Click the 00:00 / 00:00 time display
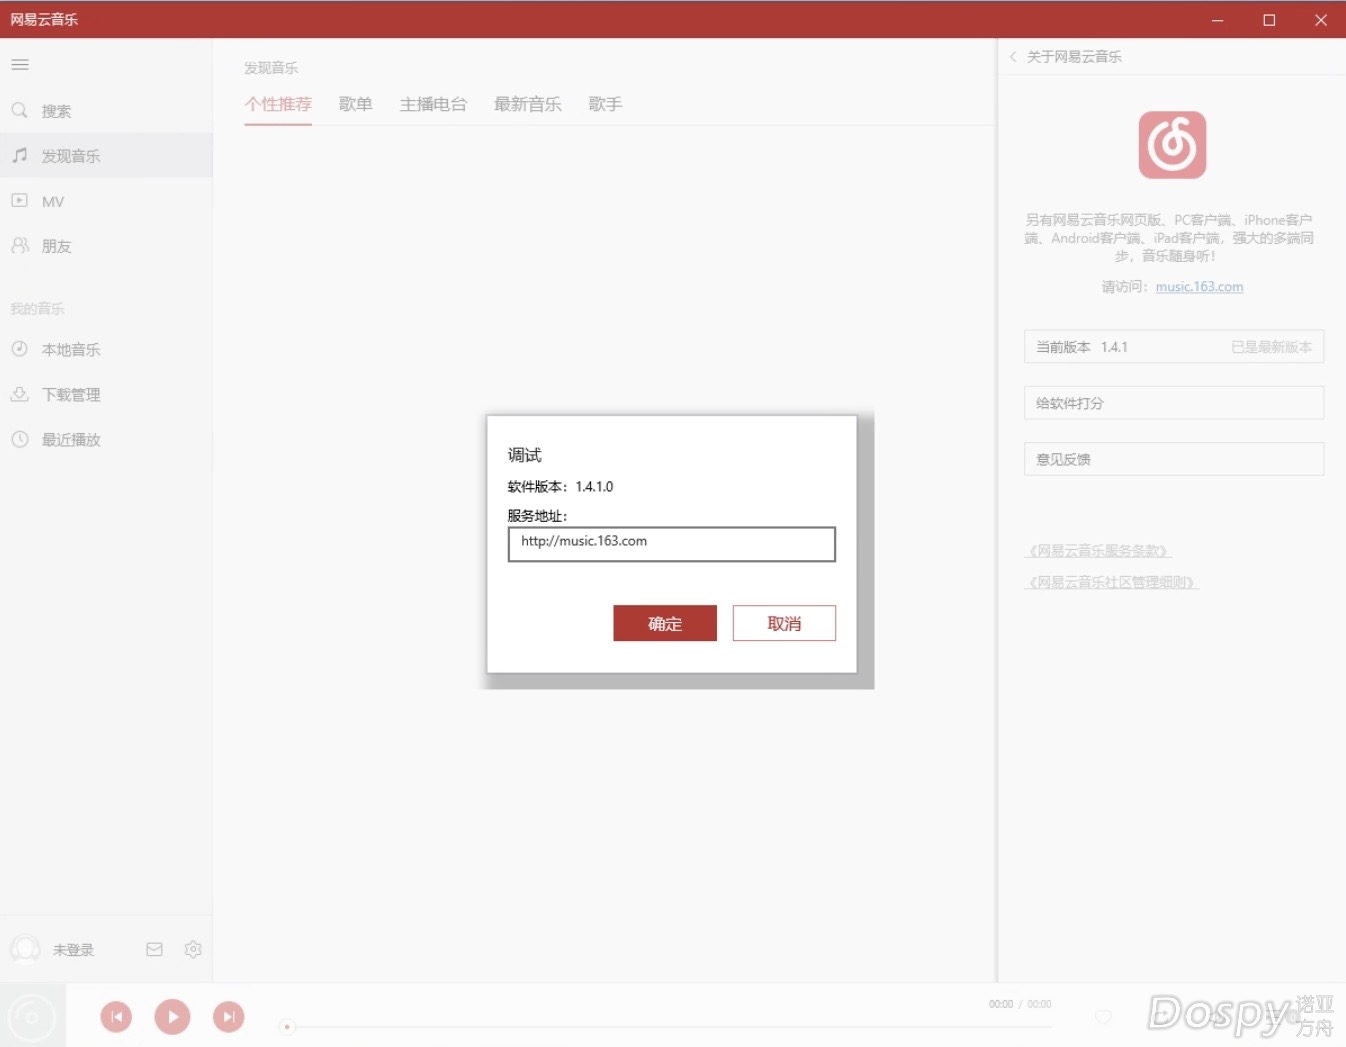Viewport: 1346px width, 1047px height. 1020,1004
